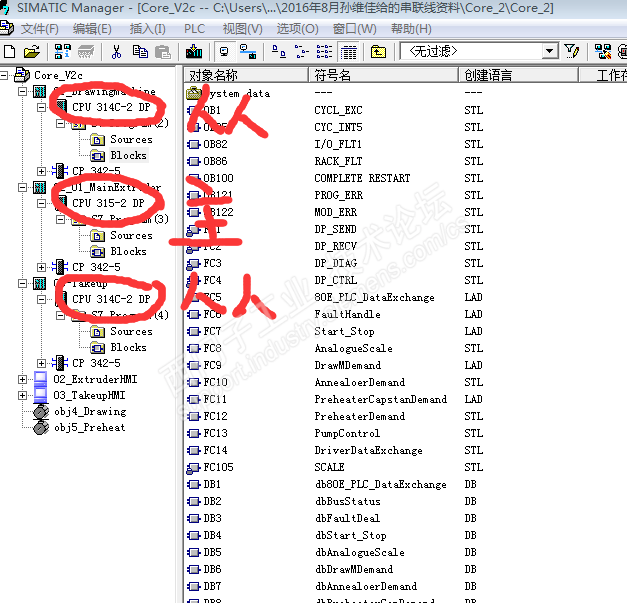Click the FC105 block icon
Viewport: 627px width, 603px height.
tap(194, 467)
